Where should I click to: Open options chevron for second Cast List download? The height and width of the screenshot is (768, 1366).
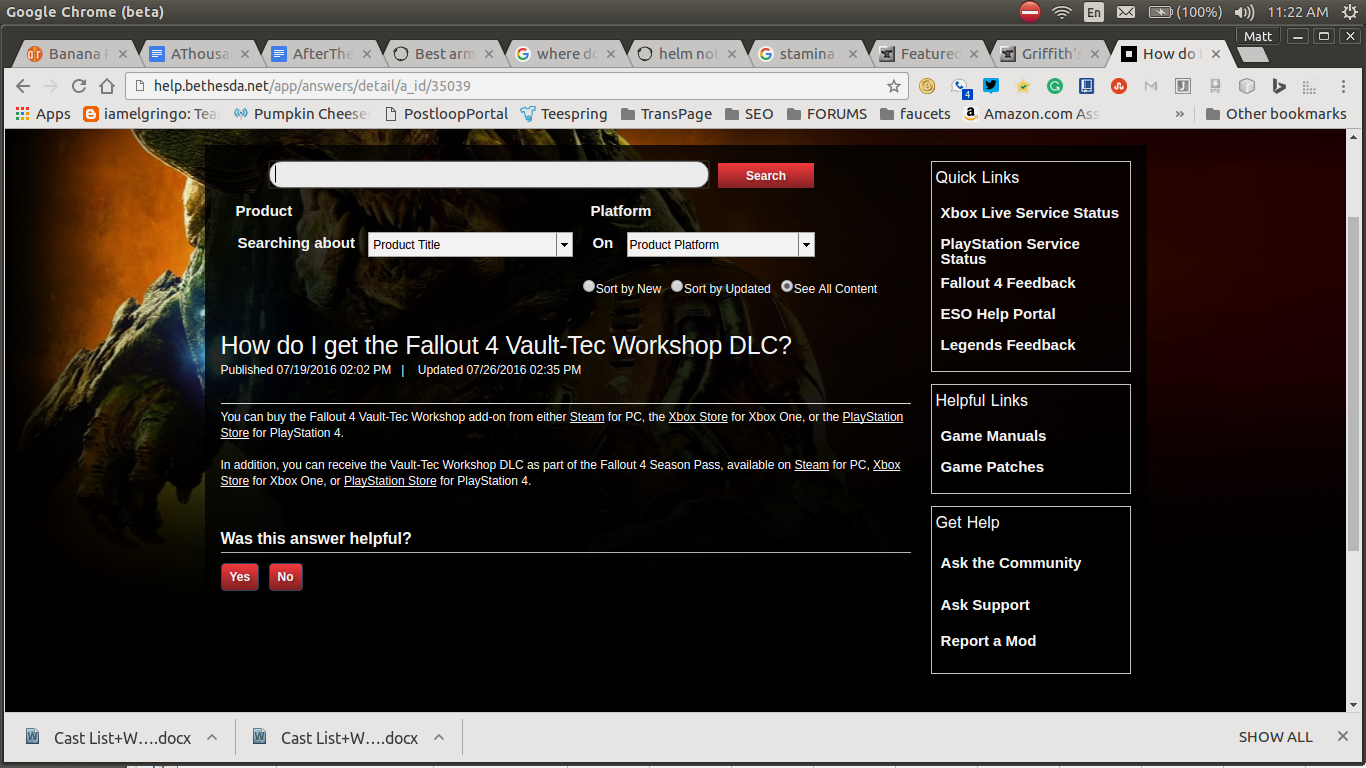439,737
